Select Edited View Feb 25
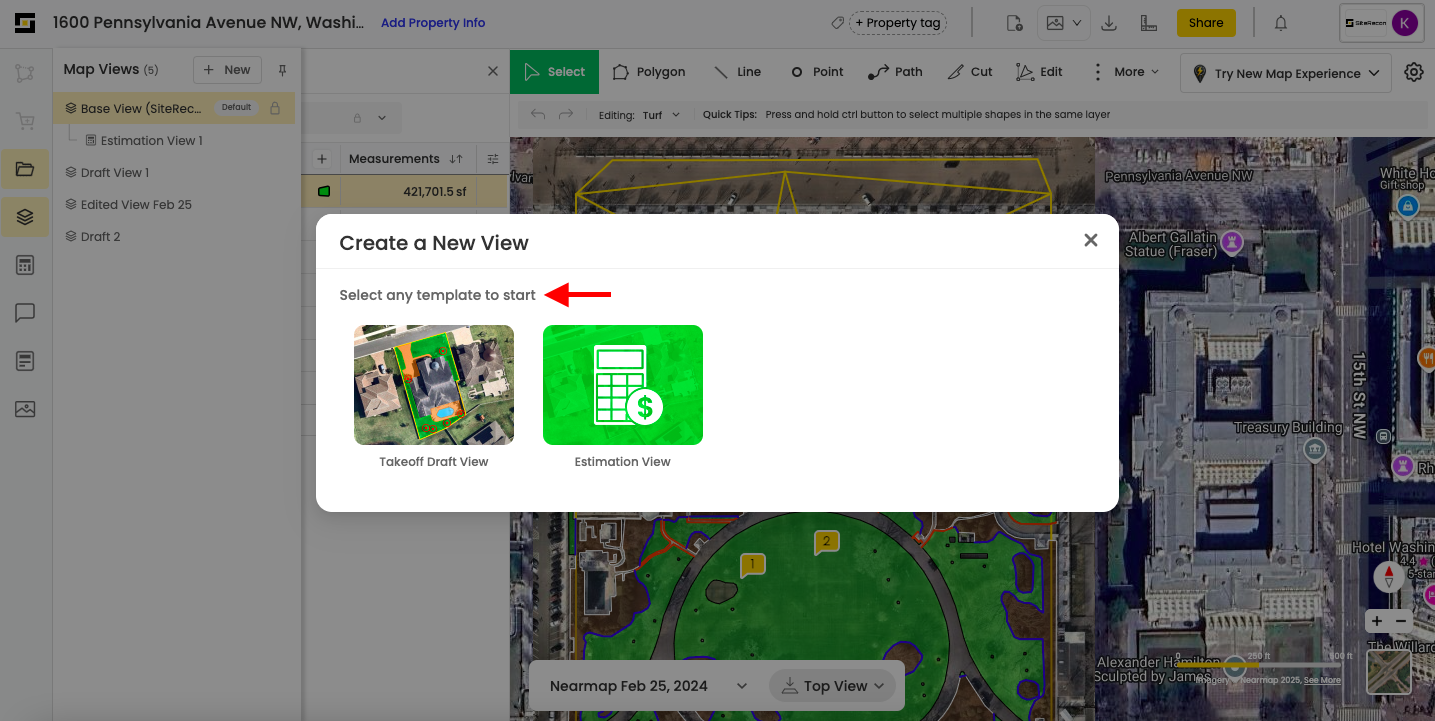This screenshot has width=1435, height=721. click(136, 205)
